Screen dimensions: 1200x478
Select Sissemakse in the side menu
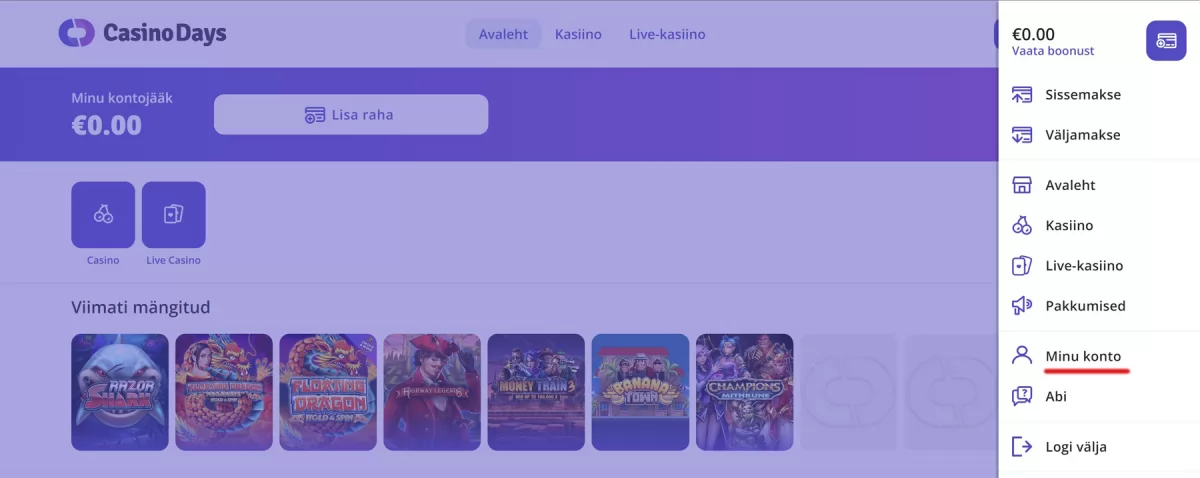tap(1083, 95)
